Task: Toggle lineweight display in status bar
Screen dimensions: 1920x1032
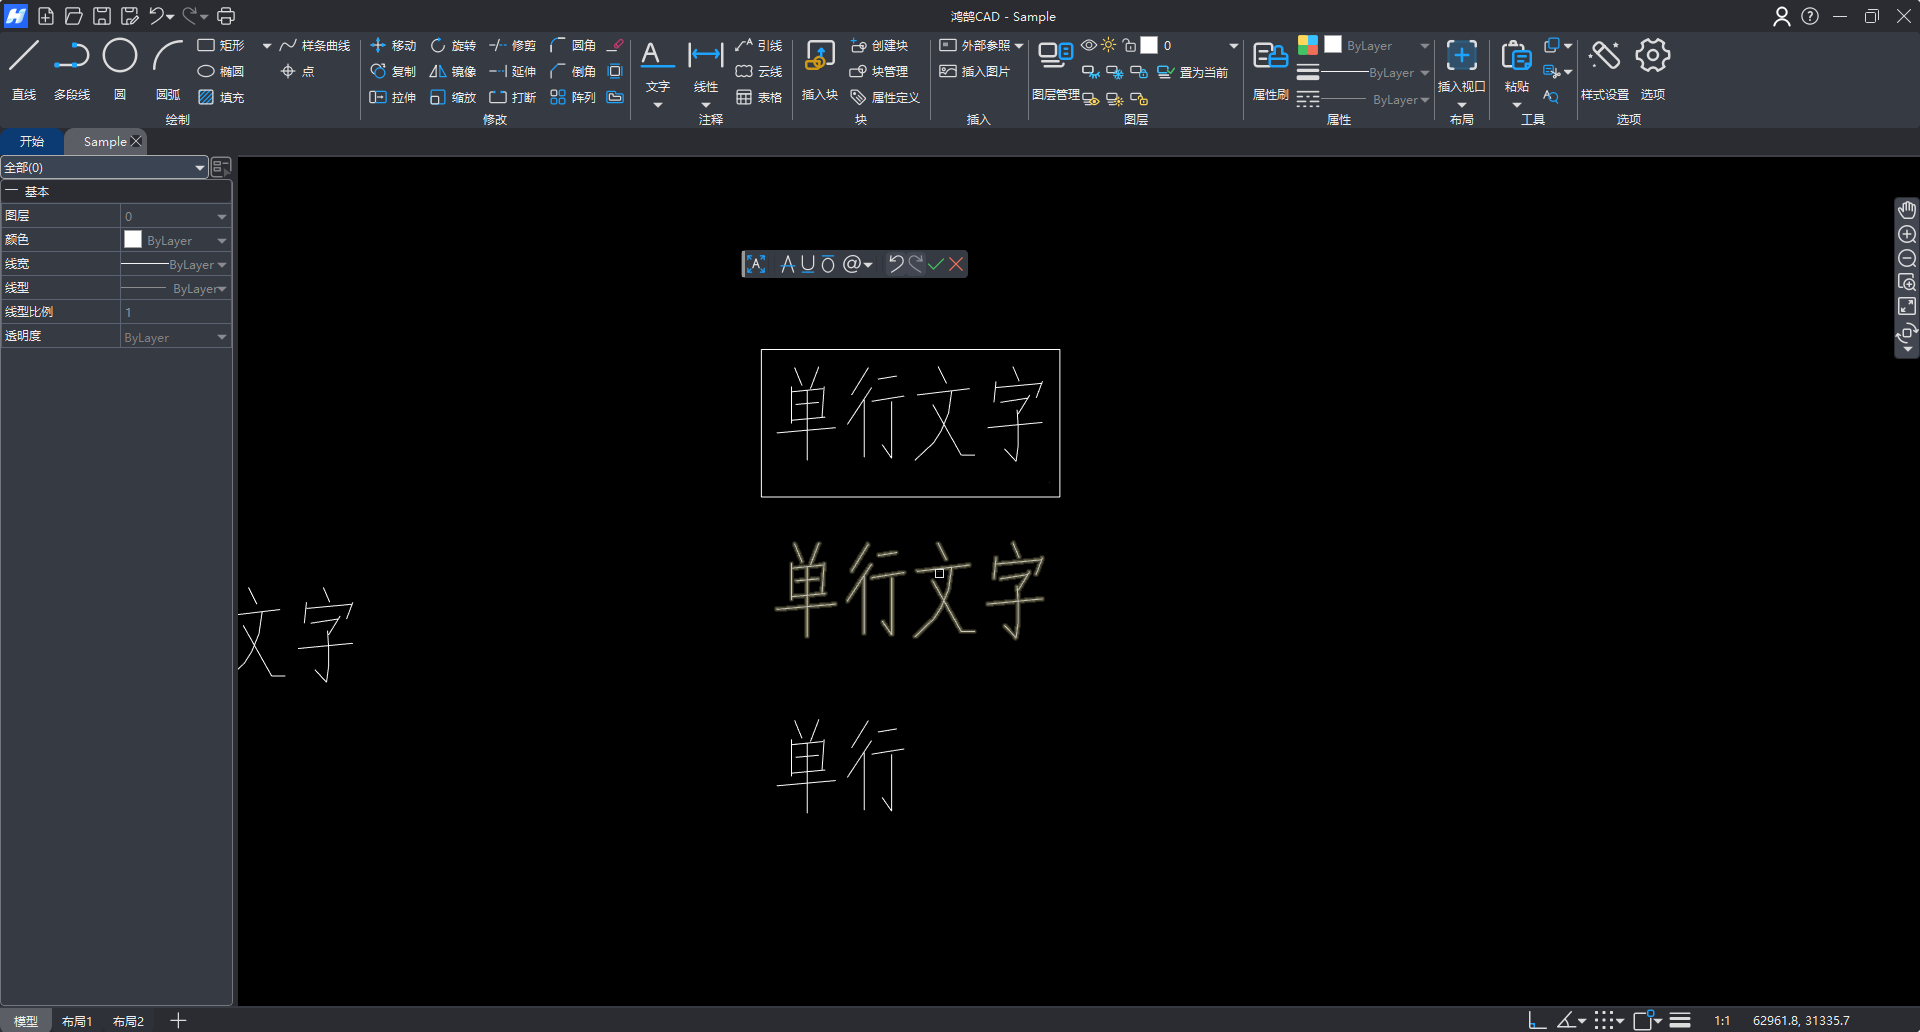Action: 1680,1020
